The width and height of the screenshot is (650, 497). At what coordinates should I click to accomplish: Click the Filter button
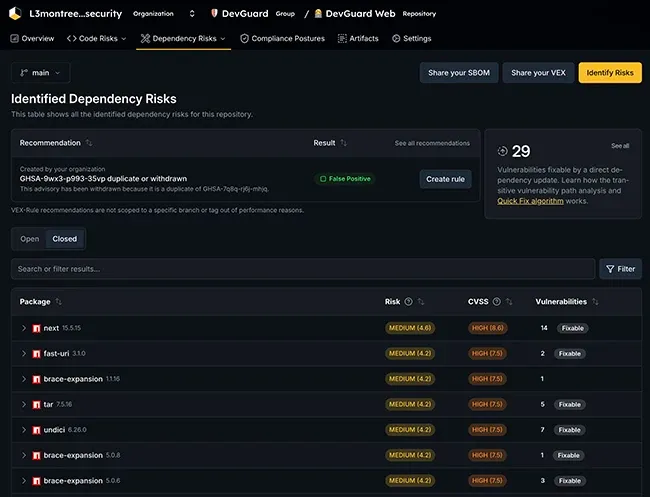pyautogui.click(x=620, y=269)
